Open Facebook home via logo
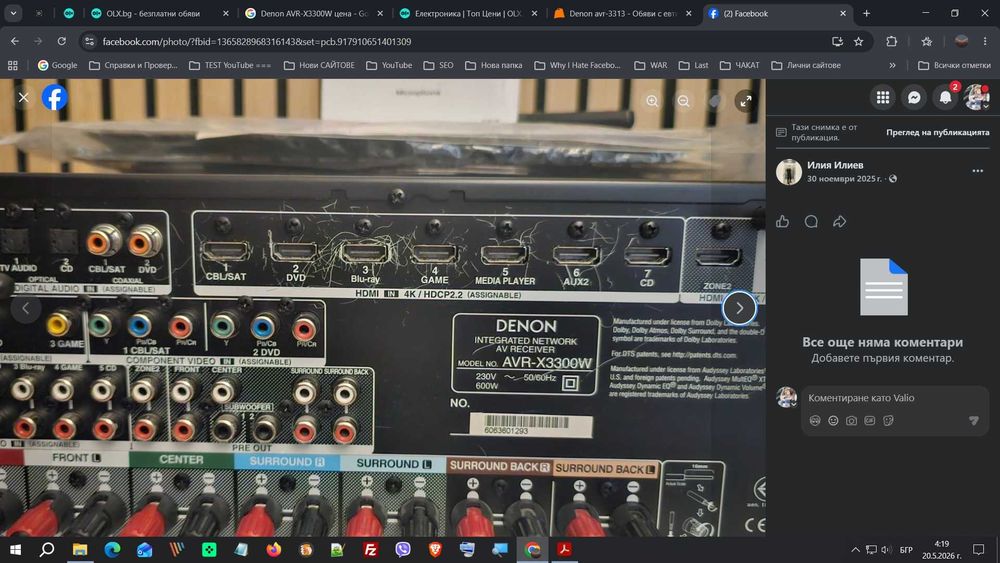The width and height of the screenshot is (1000, 563). pos(55,98)
